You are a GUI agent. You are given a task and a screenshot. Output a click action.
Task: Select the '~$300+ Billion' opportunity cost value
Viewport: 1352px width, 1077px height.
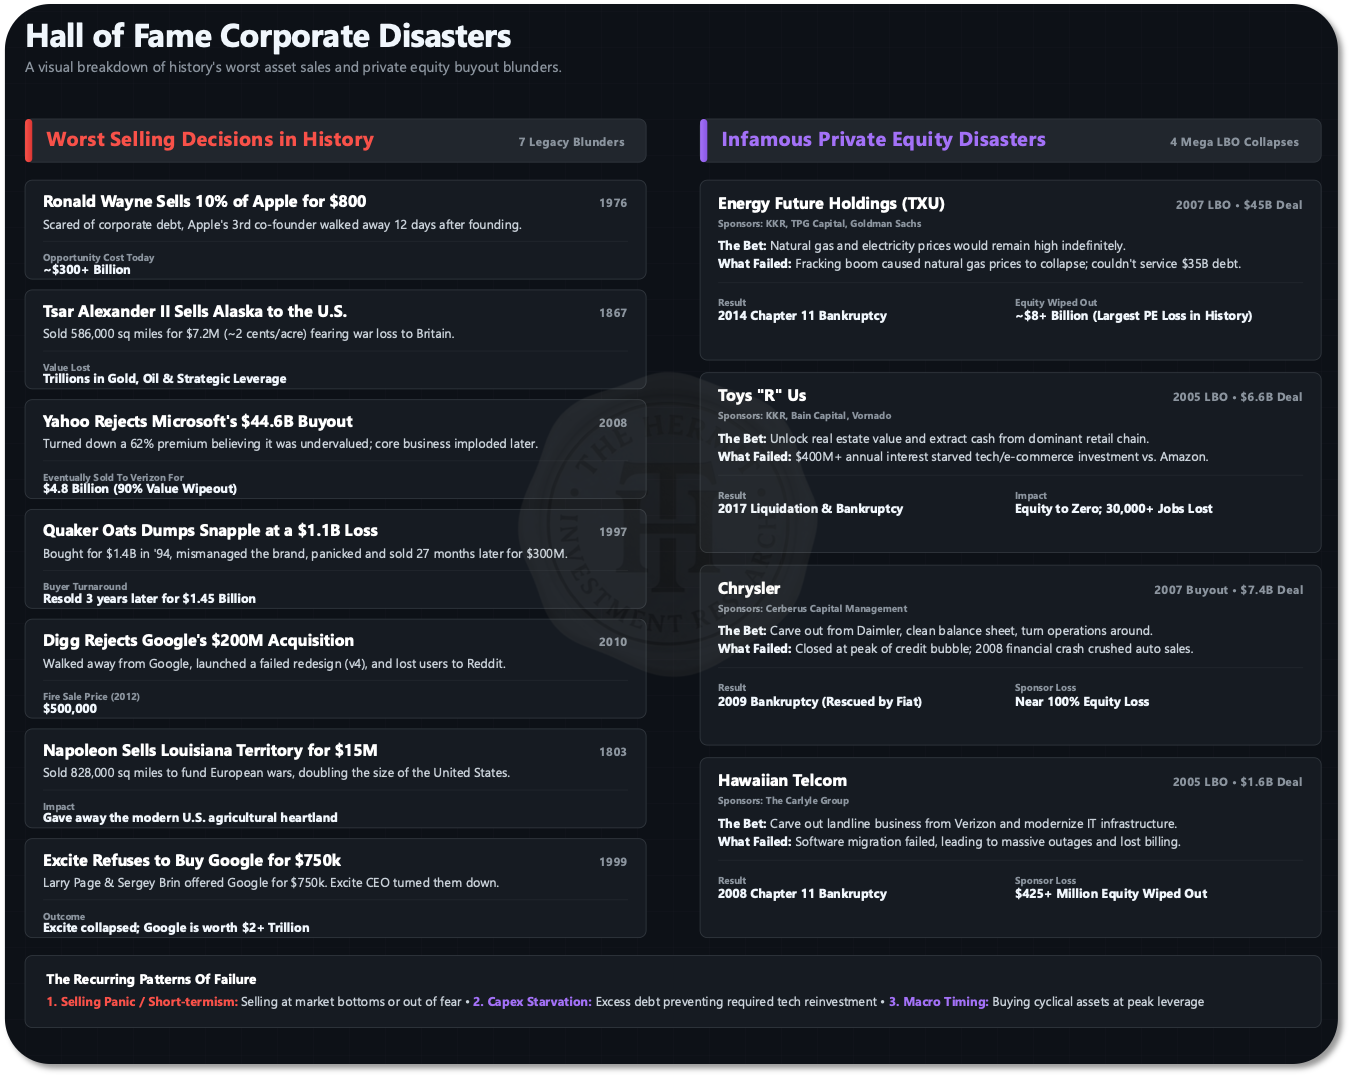[x=86, y=270]
